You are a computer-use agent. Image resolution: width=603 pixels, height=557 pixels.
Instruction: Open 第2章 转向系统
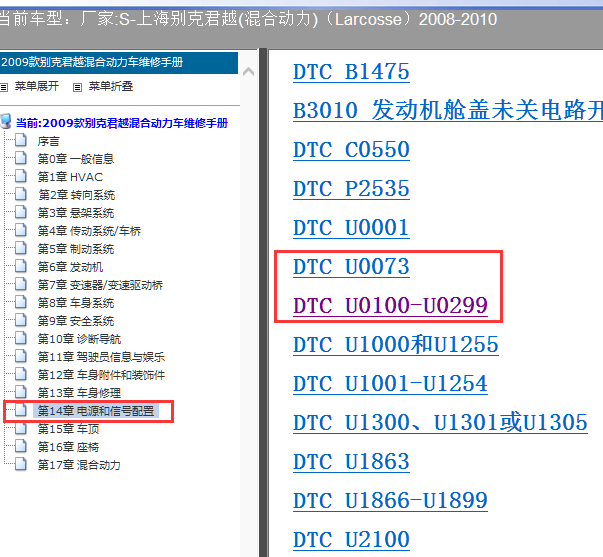[x=77, y=195]
